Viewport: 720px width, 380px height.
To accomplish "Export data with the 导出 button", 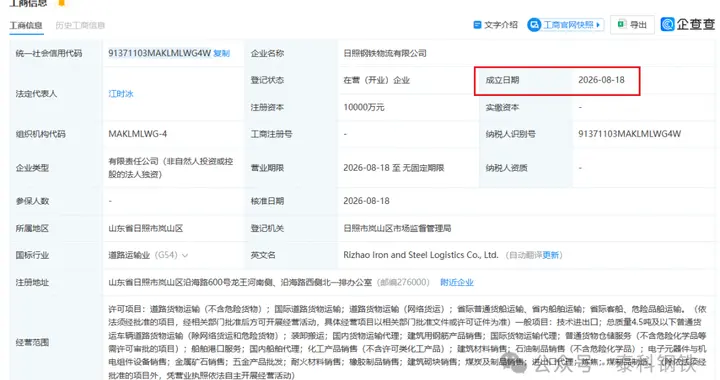I will click(x=632, y=25).
